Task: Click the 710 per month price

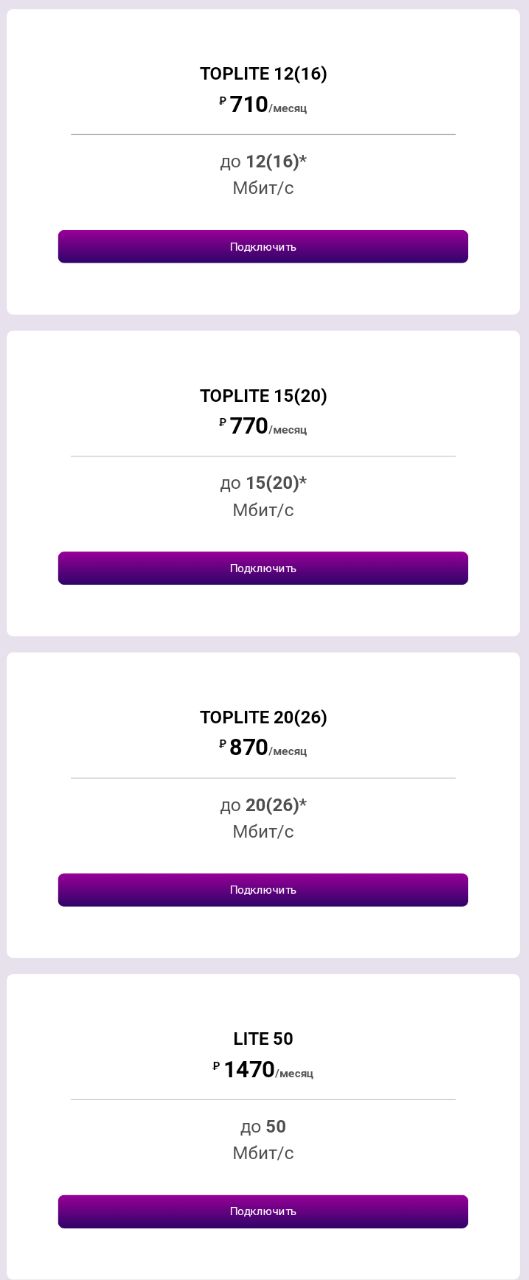Action: pyautogui.click(x=268, y=104)
